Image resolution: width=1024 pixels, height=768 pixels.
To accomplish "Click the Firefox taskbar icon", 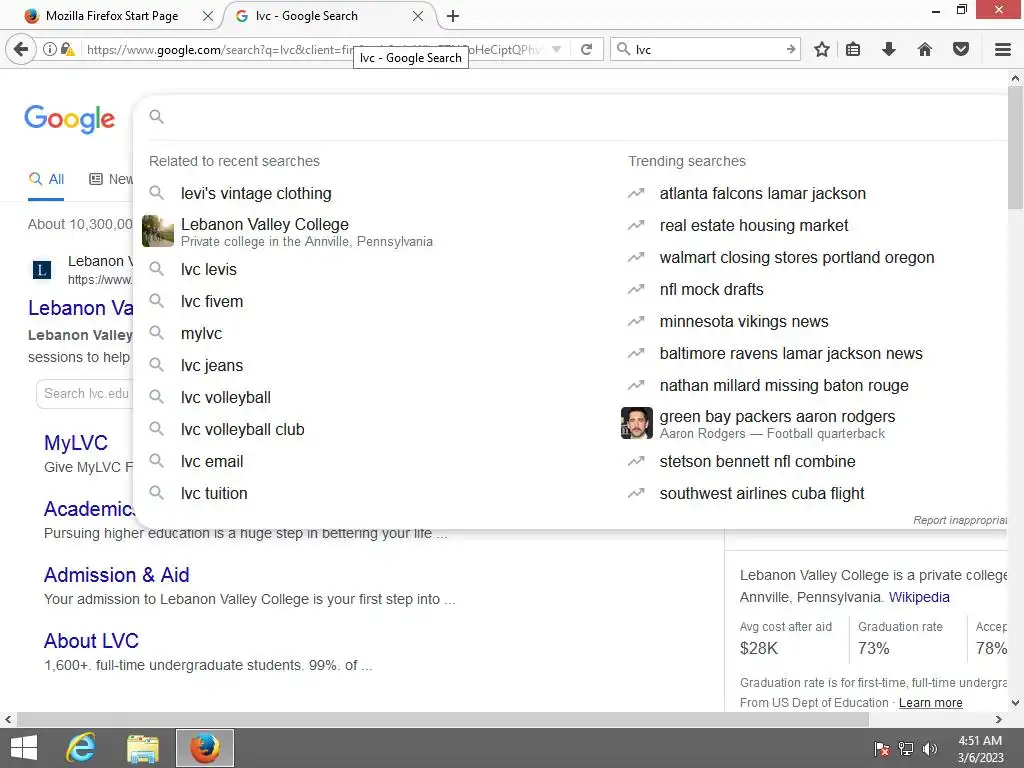I will point(204,748).
